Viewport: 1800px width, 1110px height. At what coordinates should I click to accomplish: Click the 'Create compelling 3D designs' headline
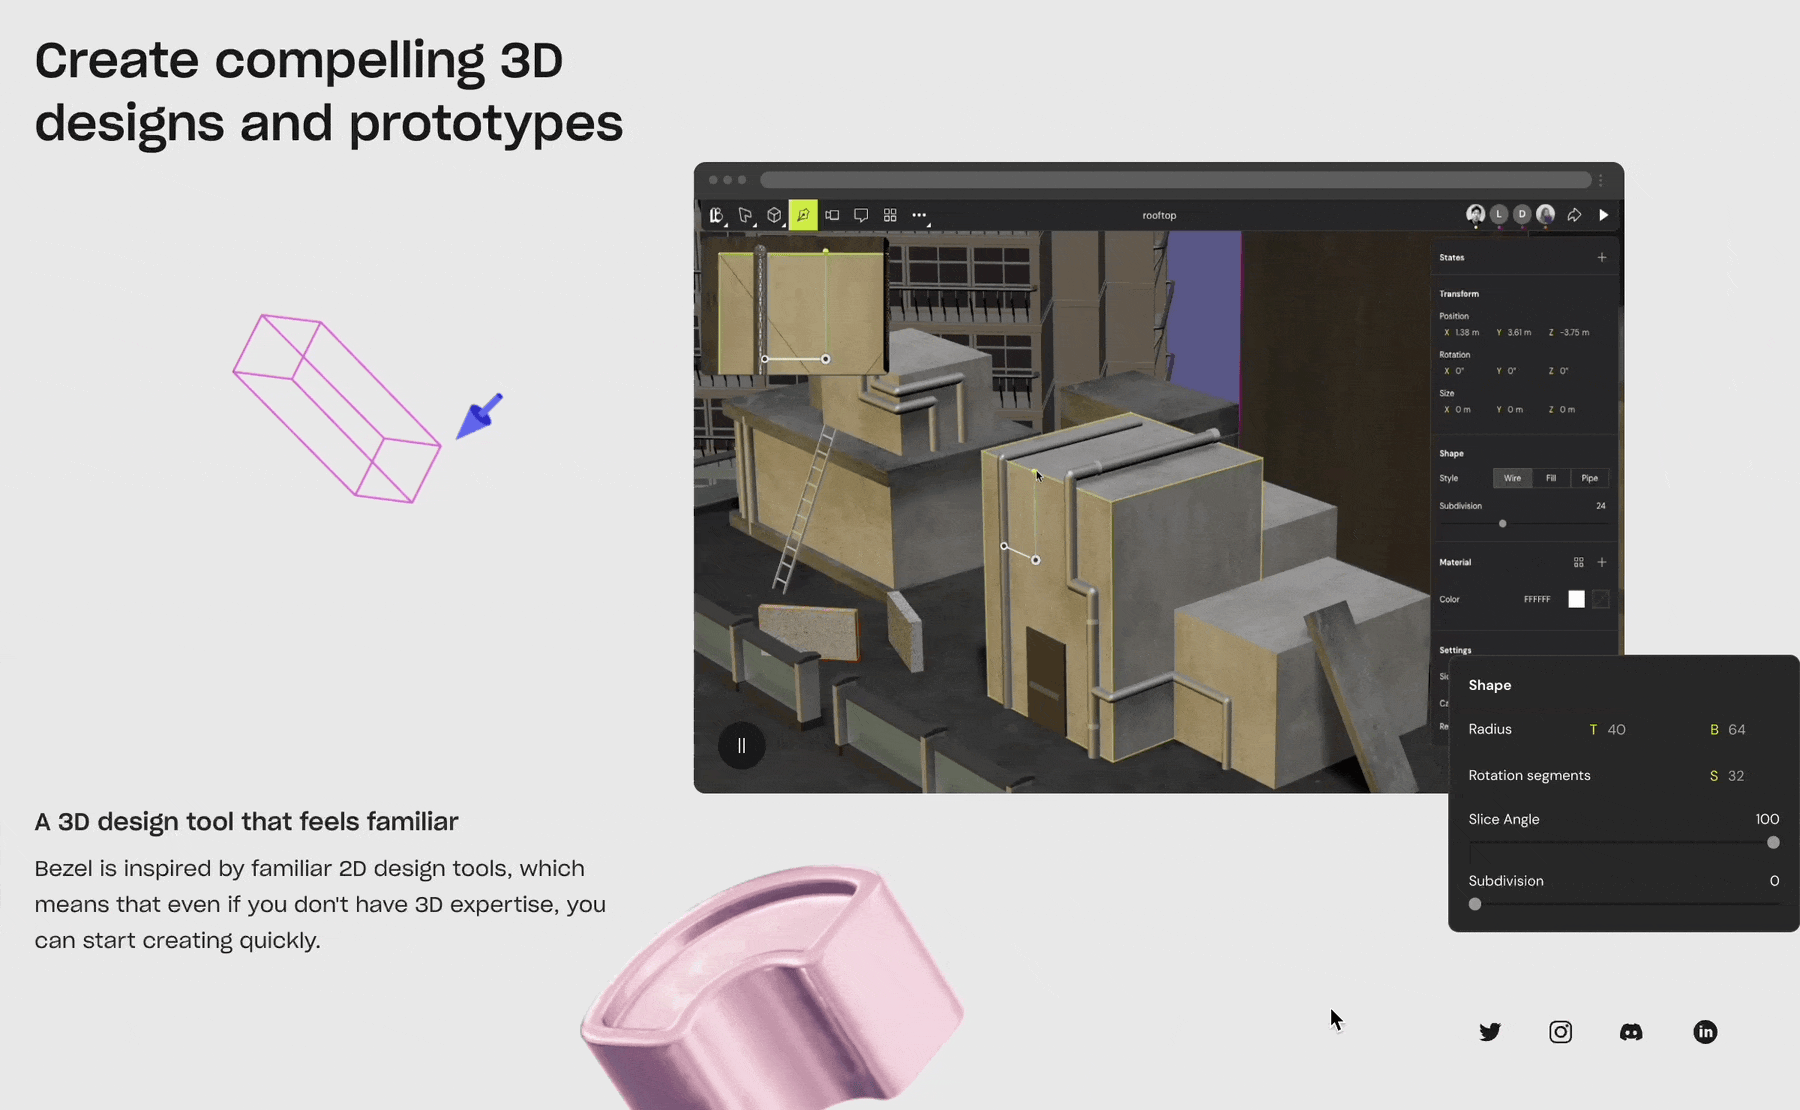pos(328,92)
